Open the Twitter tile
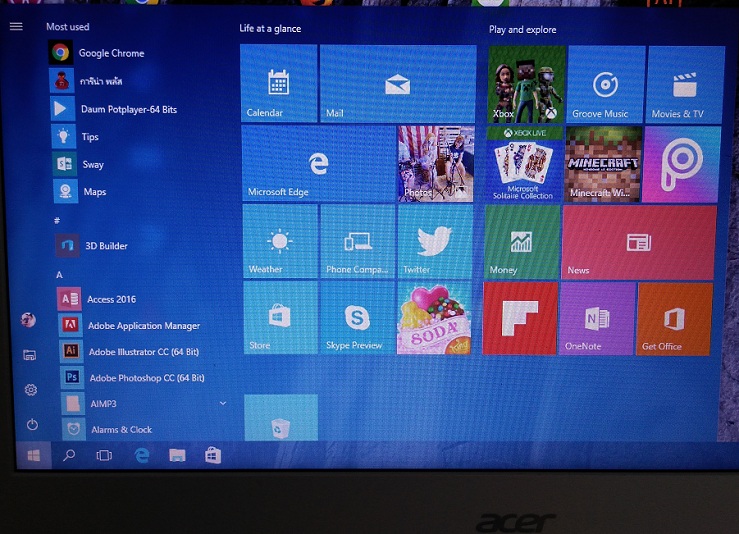The height and width of the screenshot is (534, 739). point(435,242)
